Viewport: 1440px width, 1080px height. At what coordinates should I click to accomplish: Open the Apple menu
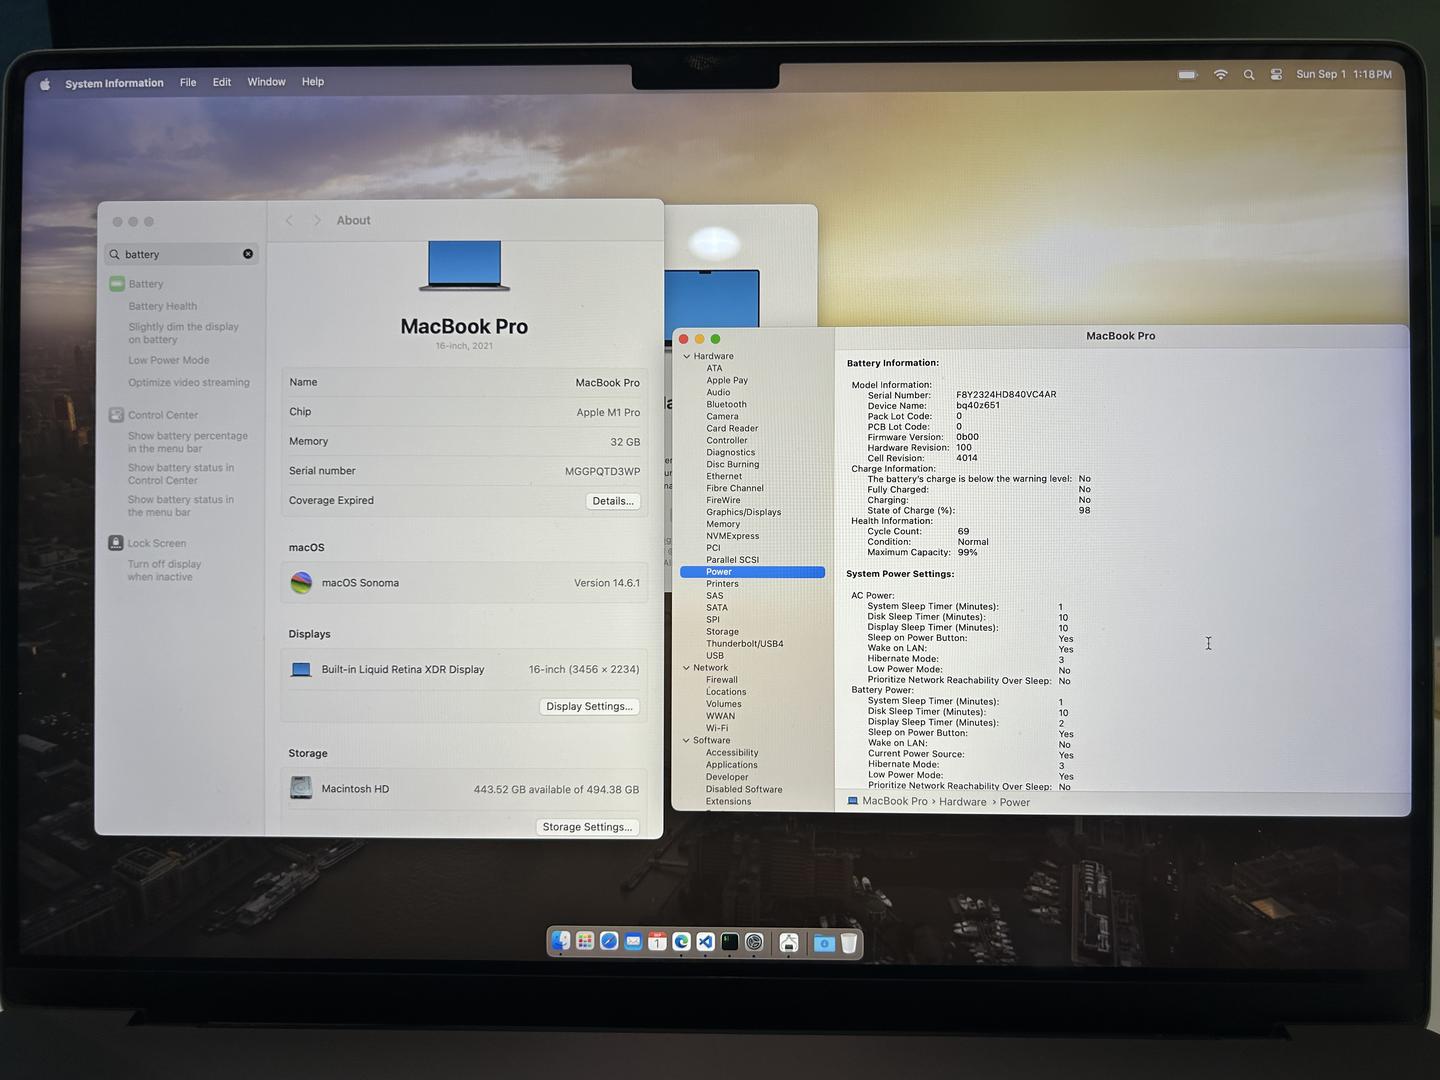45,84
